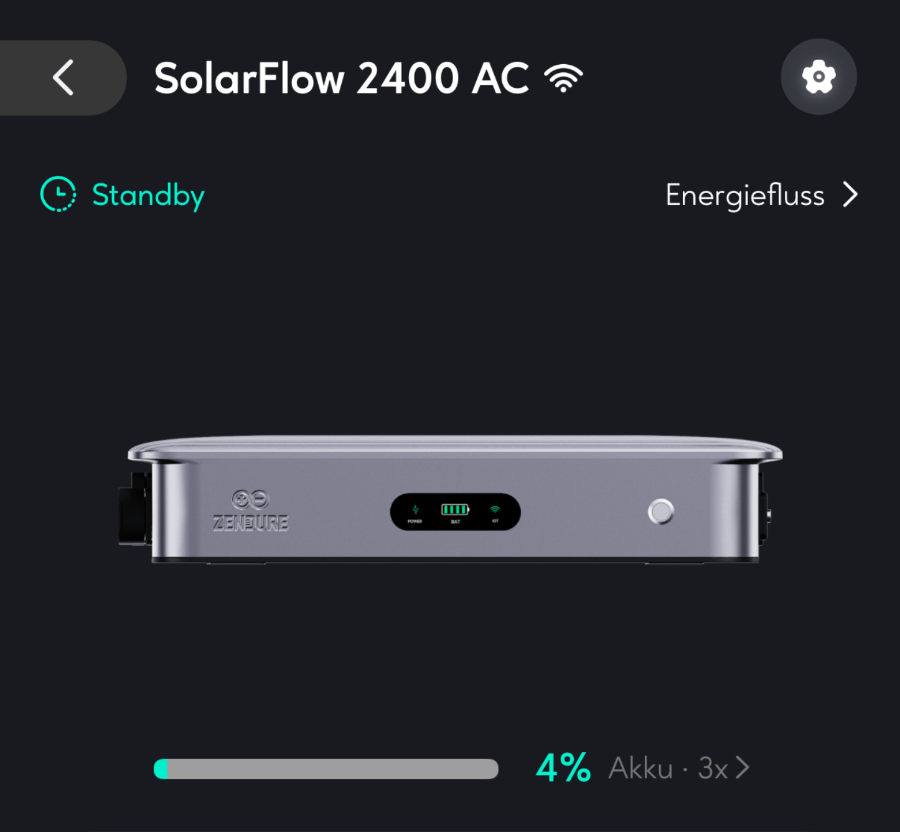Tap the Wi-Fi signal icon beside title

[x=563, y=78]
